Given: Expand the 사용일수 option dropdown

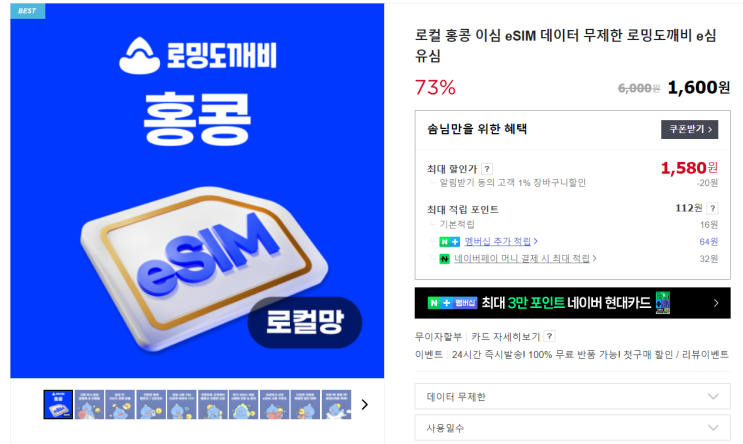Looking at the screenshot, I should (572, 428).
